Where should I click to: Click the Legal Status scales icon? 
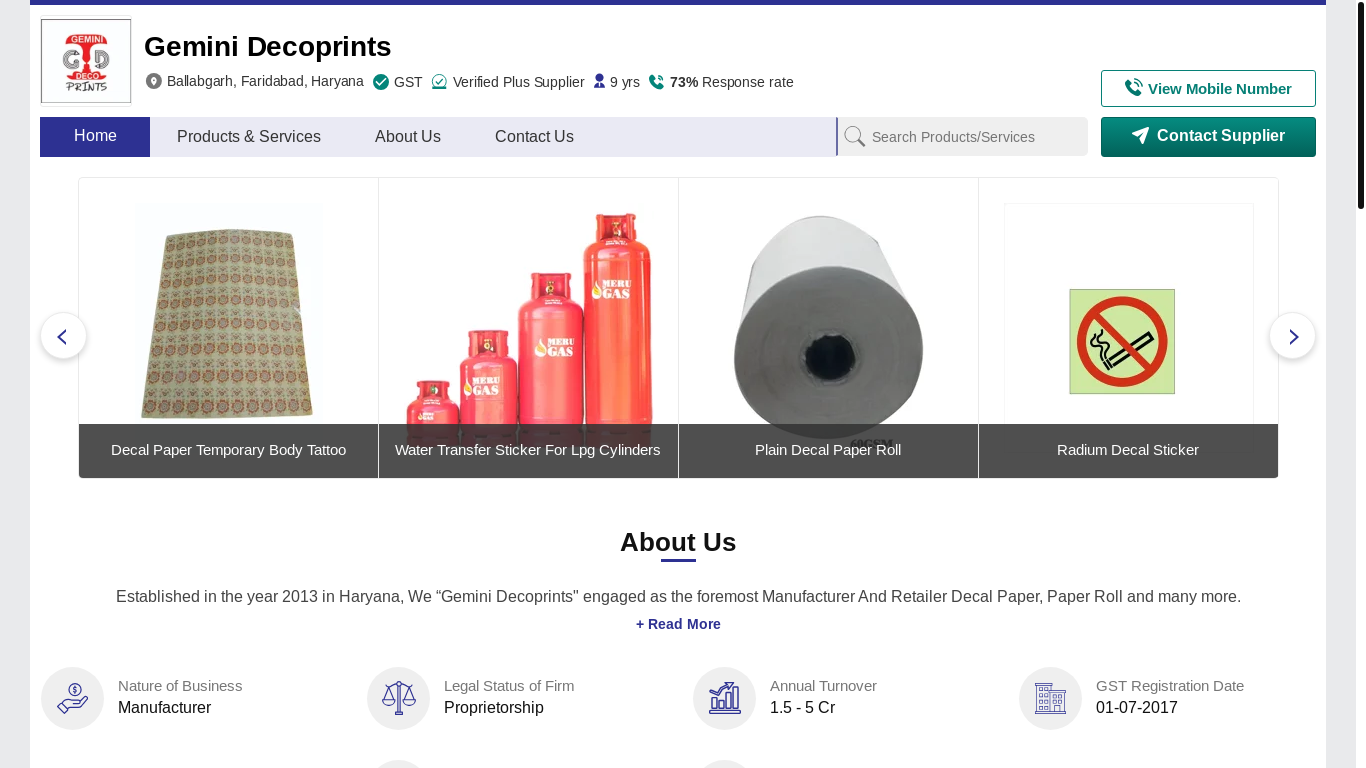coord(399,698)
